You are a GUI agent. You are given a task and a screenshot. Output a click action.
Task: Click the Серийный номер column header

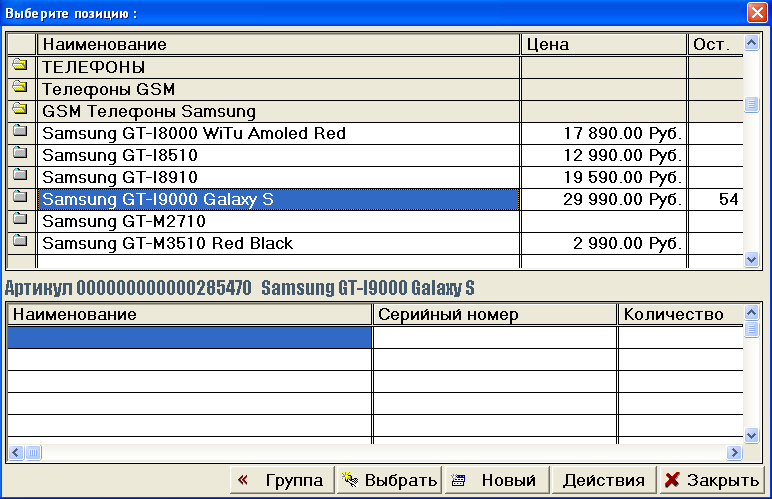[x=495, y=314]
